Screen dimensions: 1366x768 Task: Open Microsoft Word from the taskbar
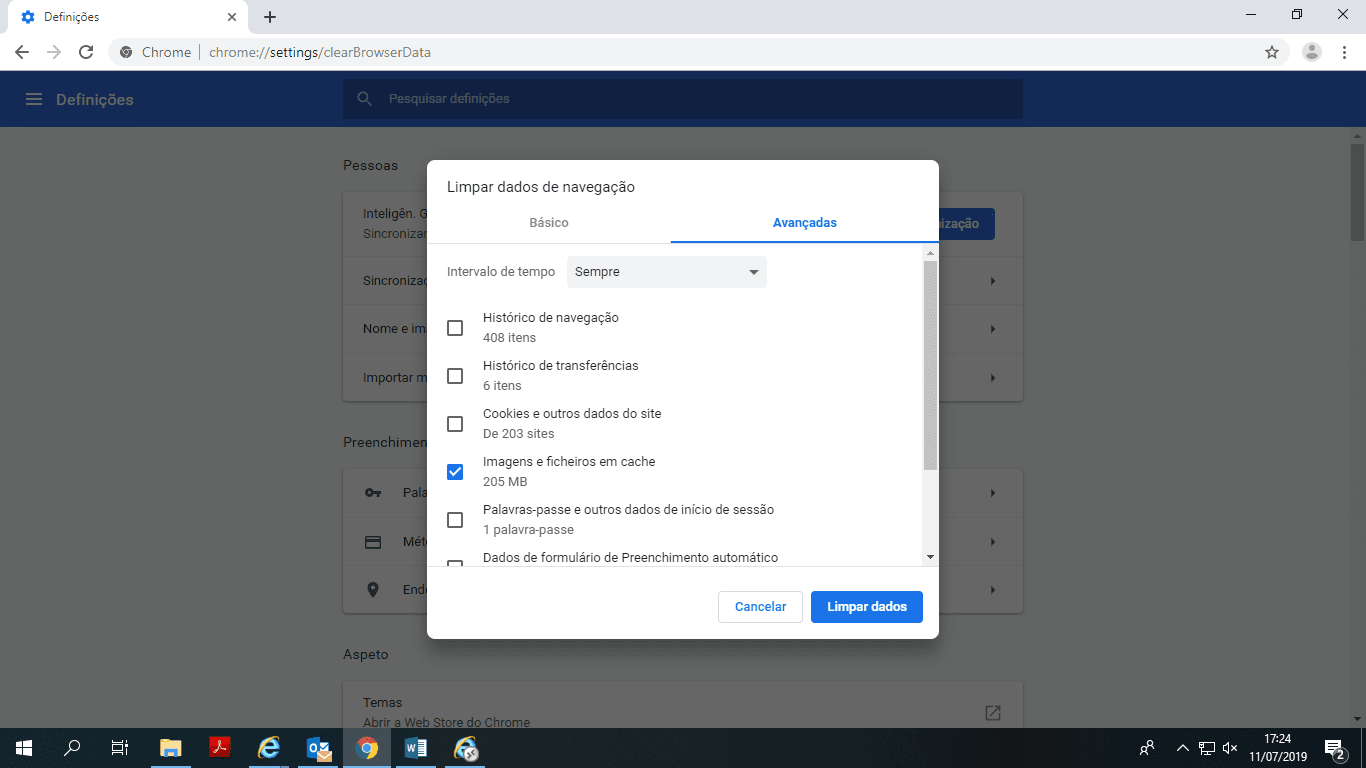(x=416, y=748)
